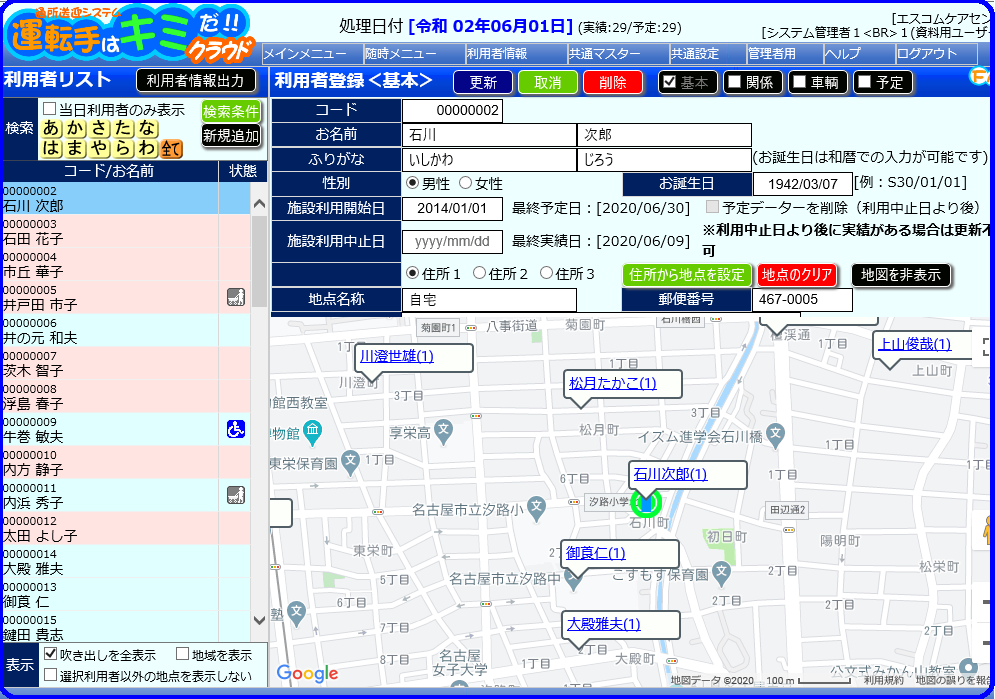The image size is (995, 699).
Task: Click the museum pin icon on map
Action: (x=312, y=432)
